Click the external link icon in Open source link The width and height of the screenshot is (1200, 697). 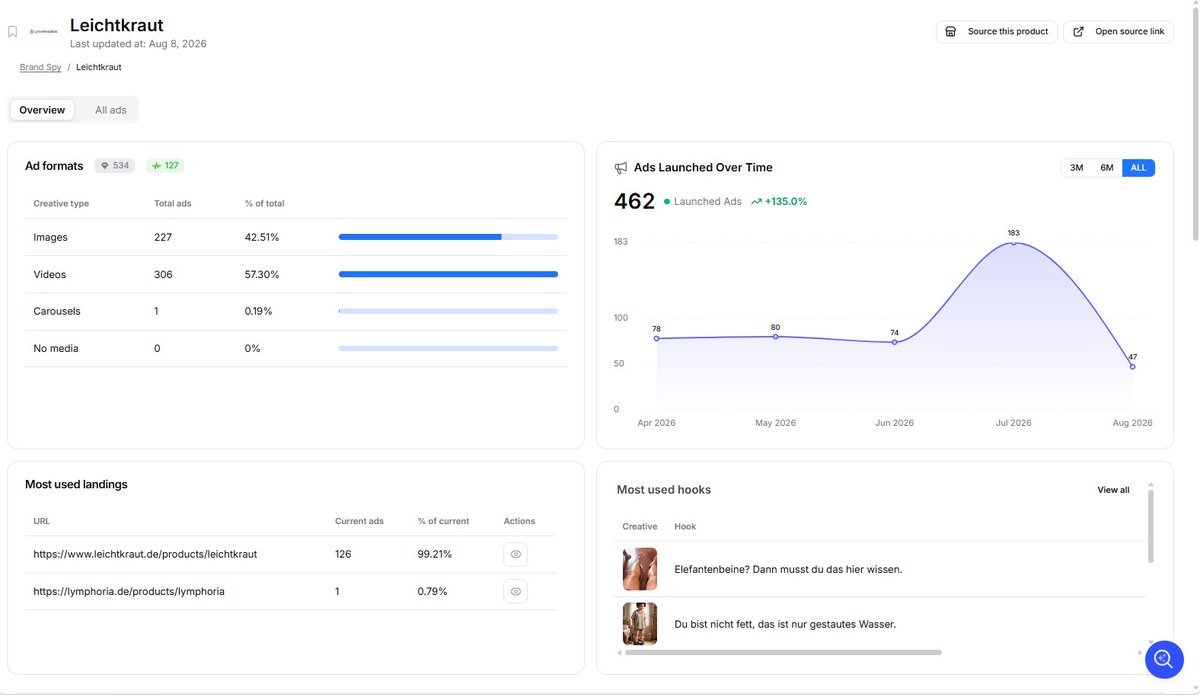(x=1078, y=32)
